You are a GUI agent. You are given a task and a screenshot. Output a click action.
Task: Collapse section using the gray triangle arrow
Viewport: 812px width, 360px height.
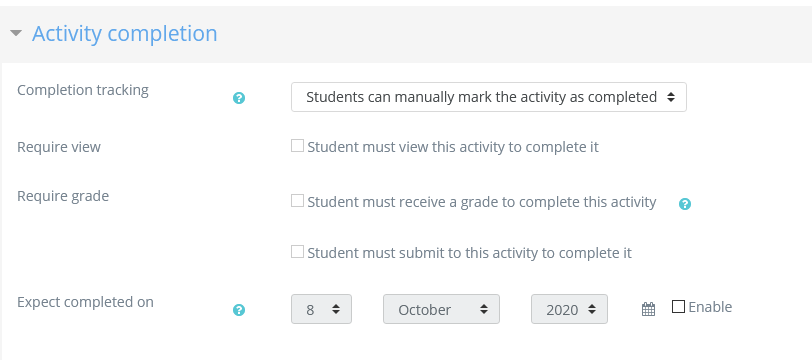pos(16,33)
